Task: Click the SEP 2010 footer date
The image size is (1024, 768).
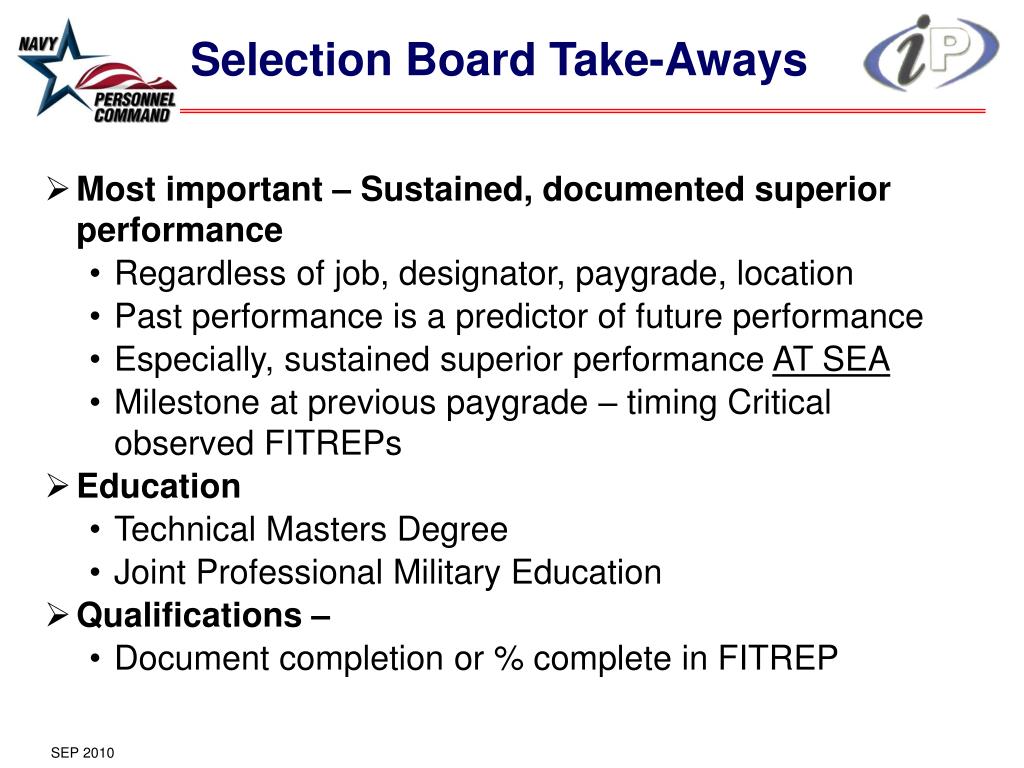Action: (82, 752)
